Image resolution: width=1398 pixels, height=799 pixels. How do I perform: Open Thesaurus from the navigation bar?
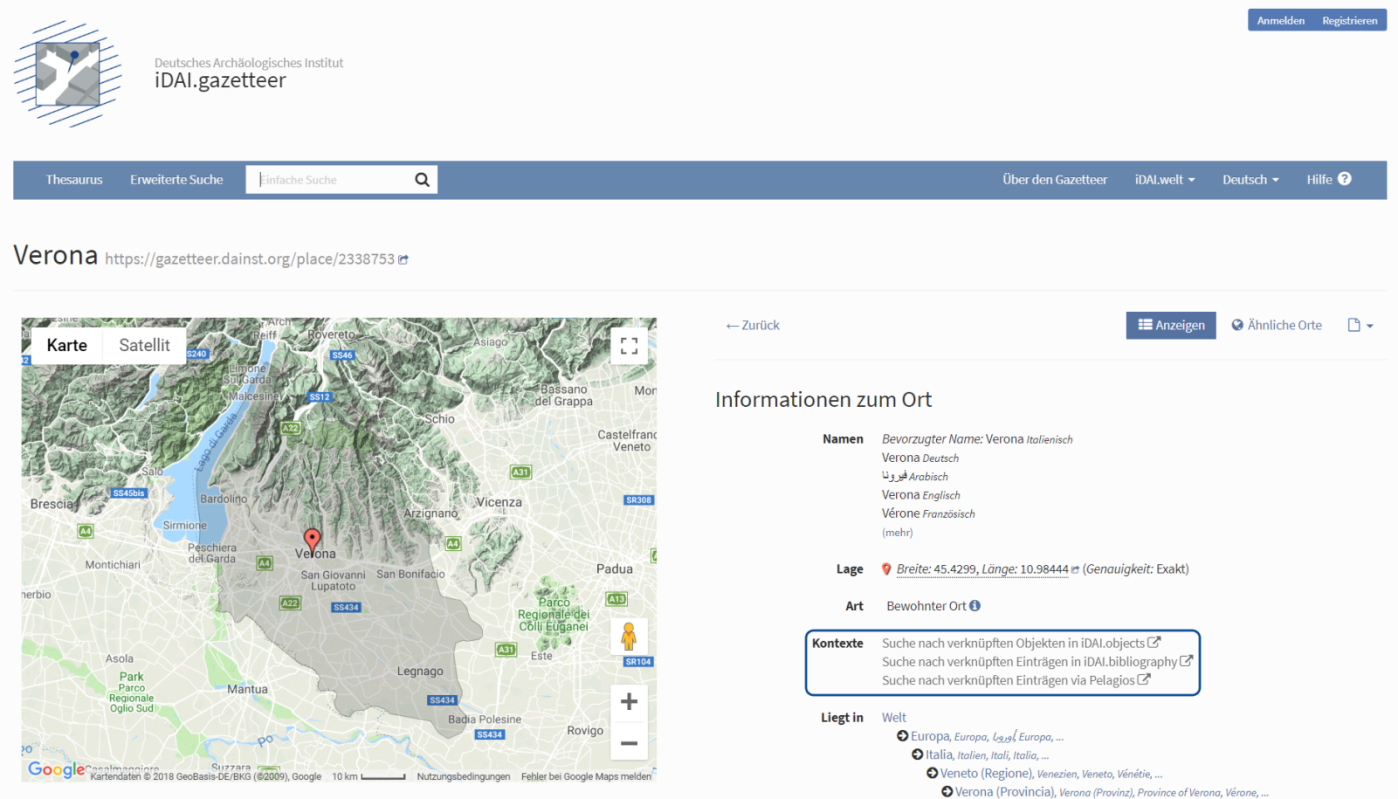click(x=74, y=180)
